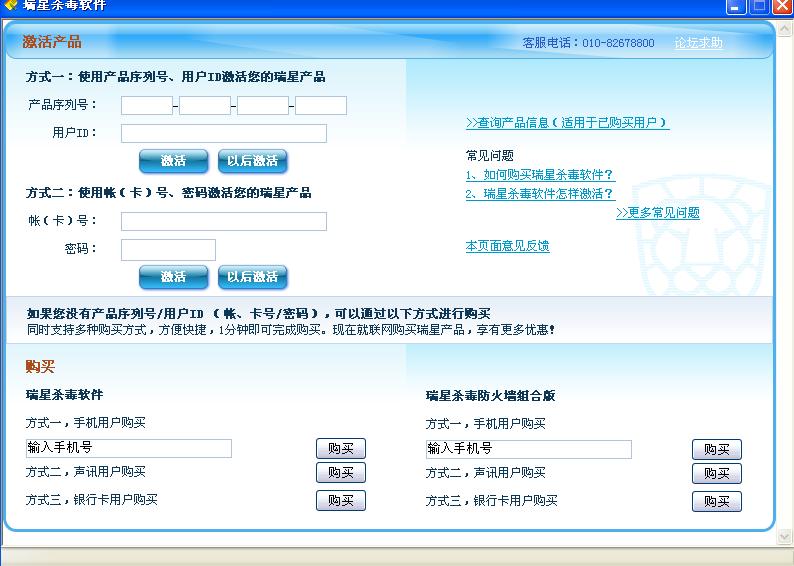794x566 pixels.
Task: Click 以后激活 button under 方式一
Action: pos(253,161)
